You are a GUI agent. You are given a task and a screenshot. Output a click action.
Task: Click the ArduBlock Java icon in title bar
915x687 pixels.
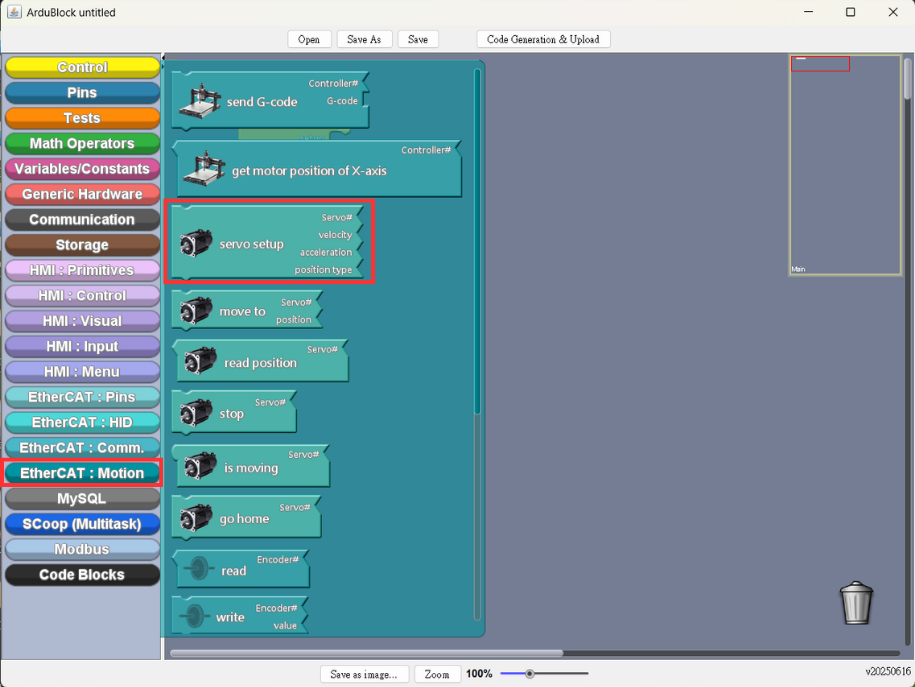pos(14,12)
